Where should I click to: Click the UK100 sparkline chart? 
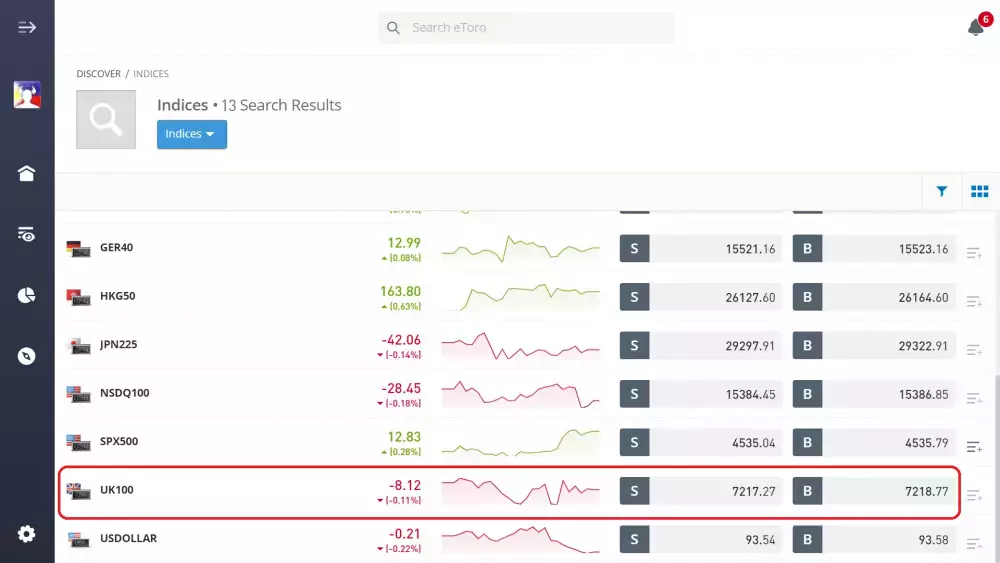(x=520, y=491)
